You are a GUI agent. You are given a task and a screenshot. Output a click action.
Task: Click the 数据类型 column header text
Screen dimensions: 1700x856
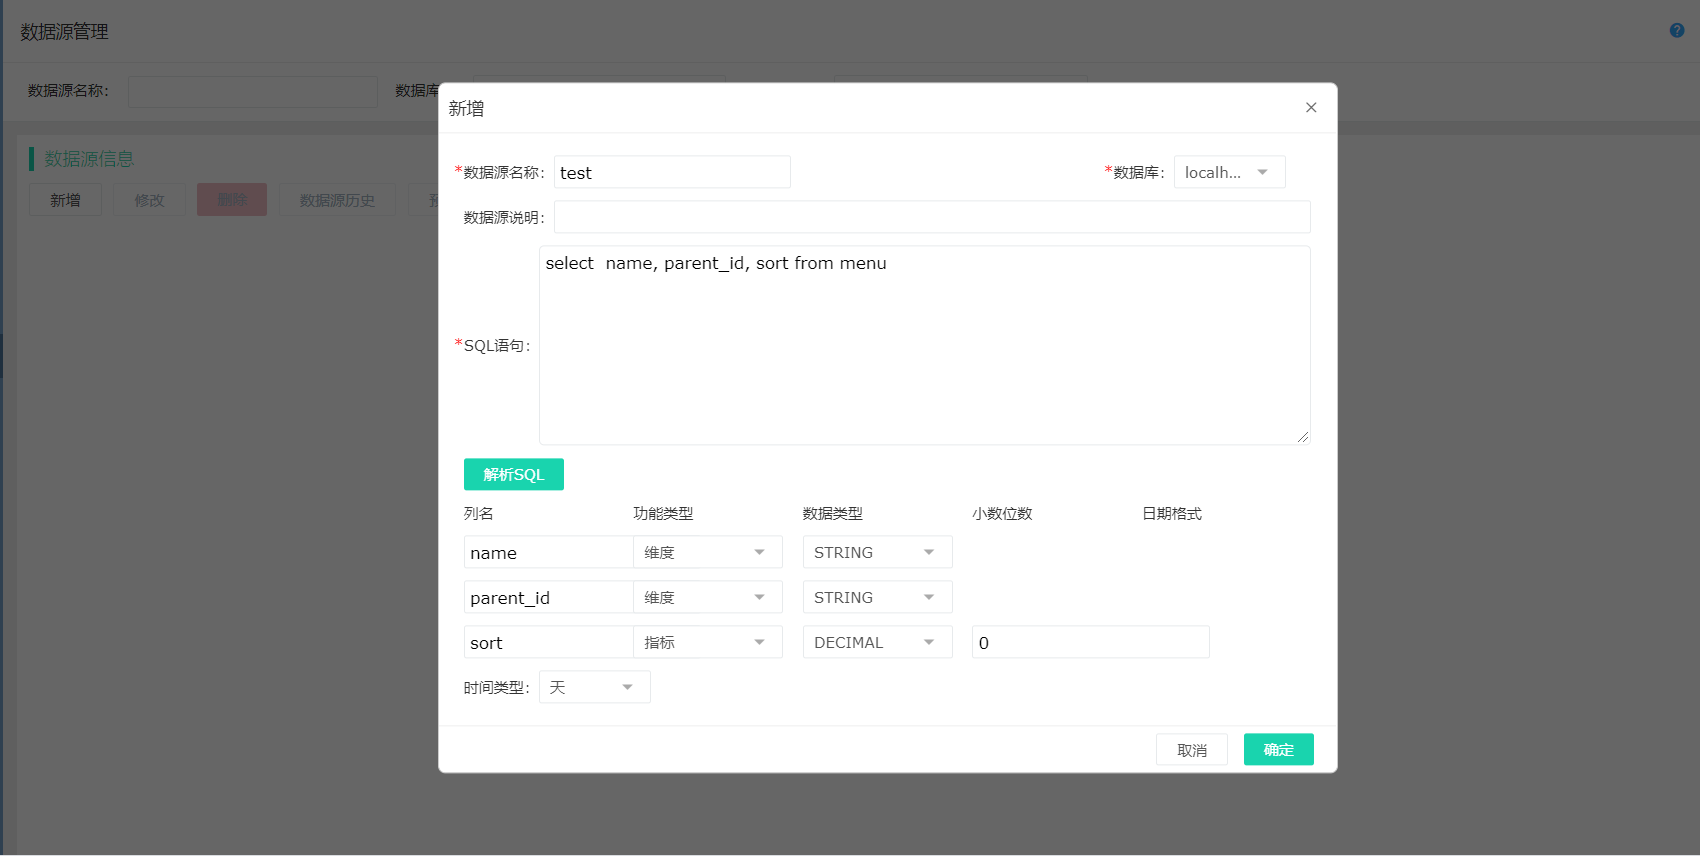[x=832, y=513]
